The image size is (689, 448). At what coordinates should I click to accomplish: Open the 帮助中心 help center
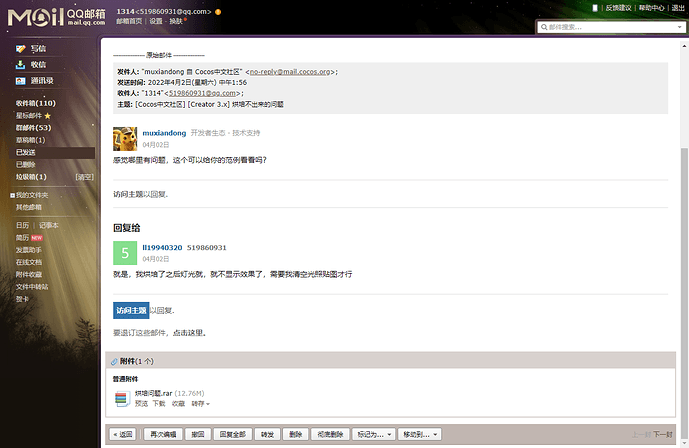pyautogui.click(x=652, y=8)
